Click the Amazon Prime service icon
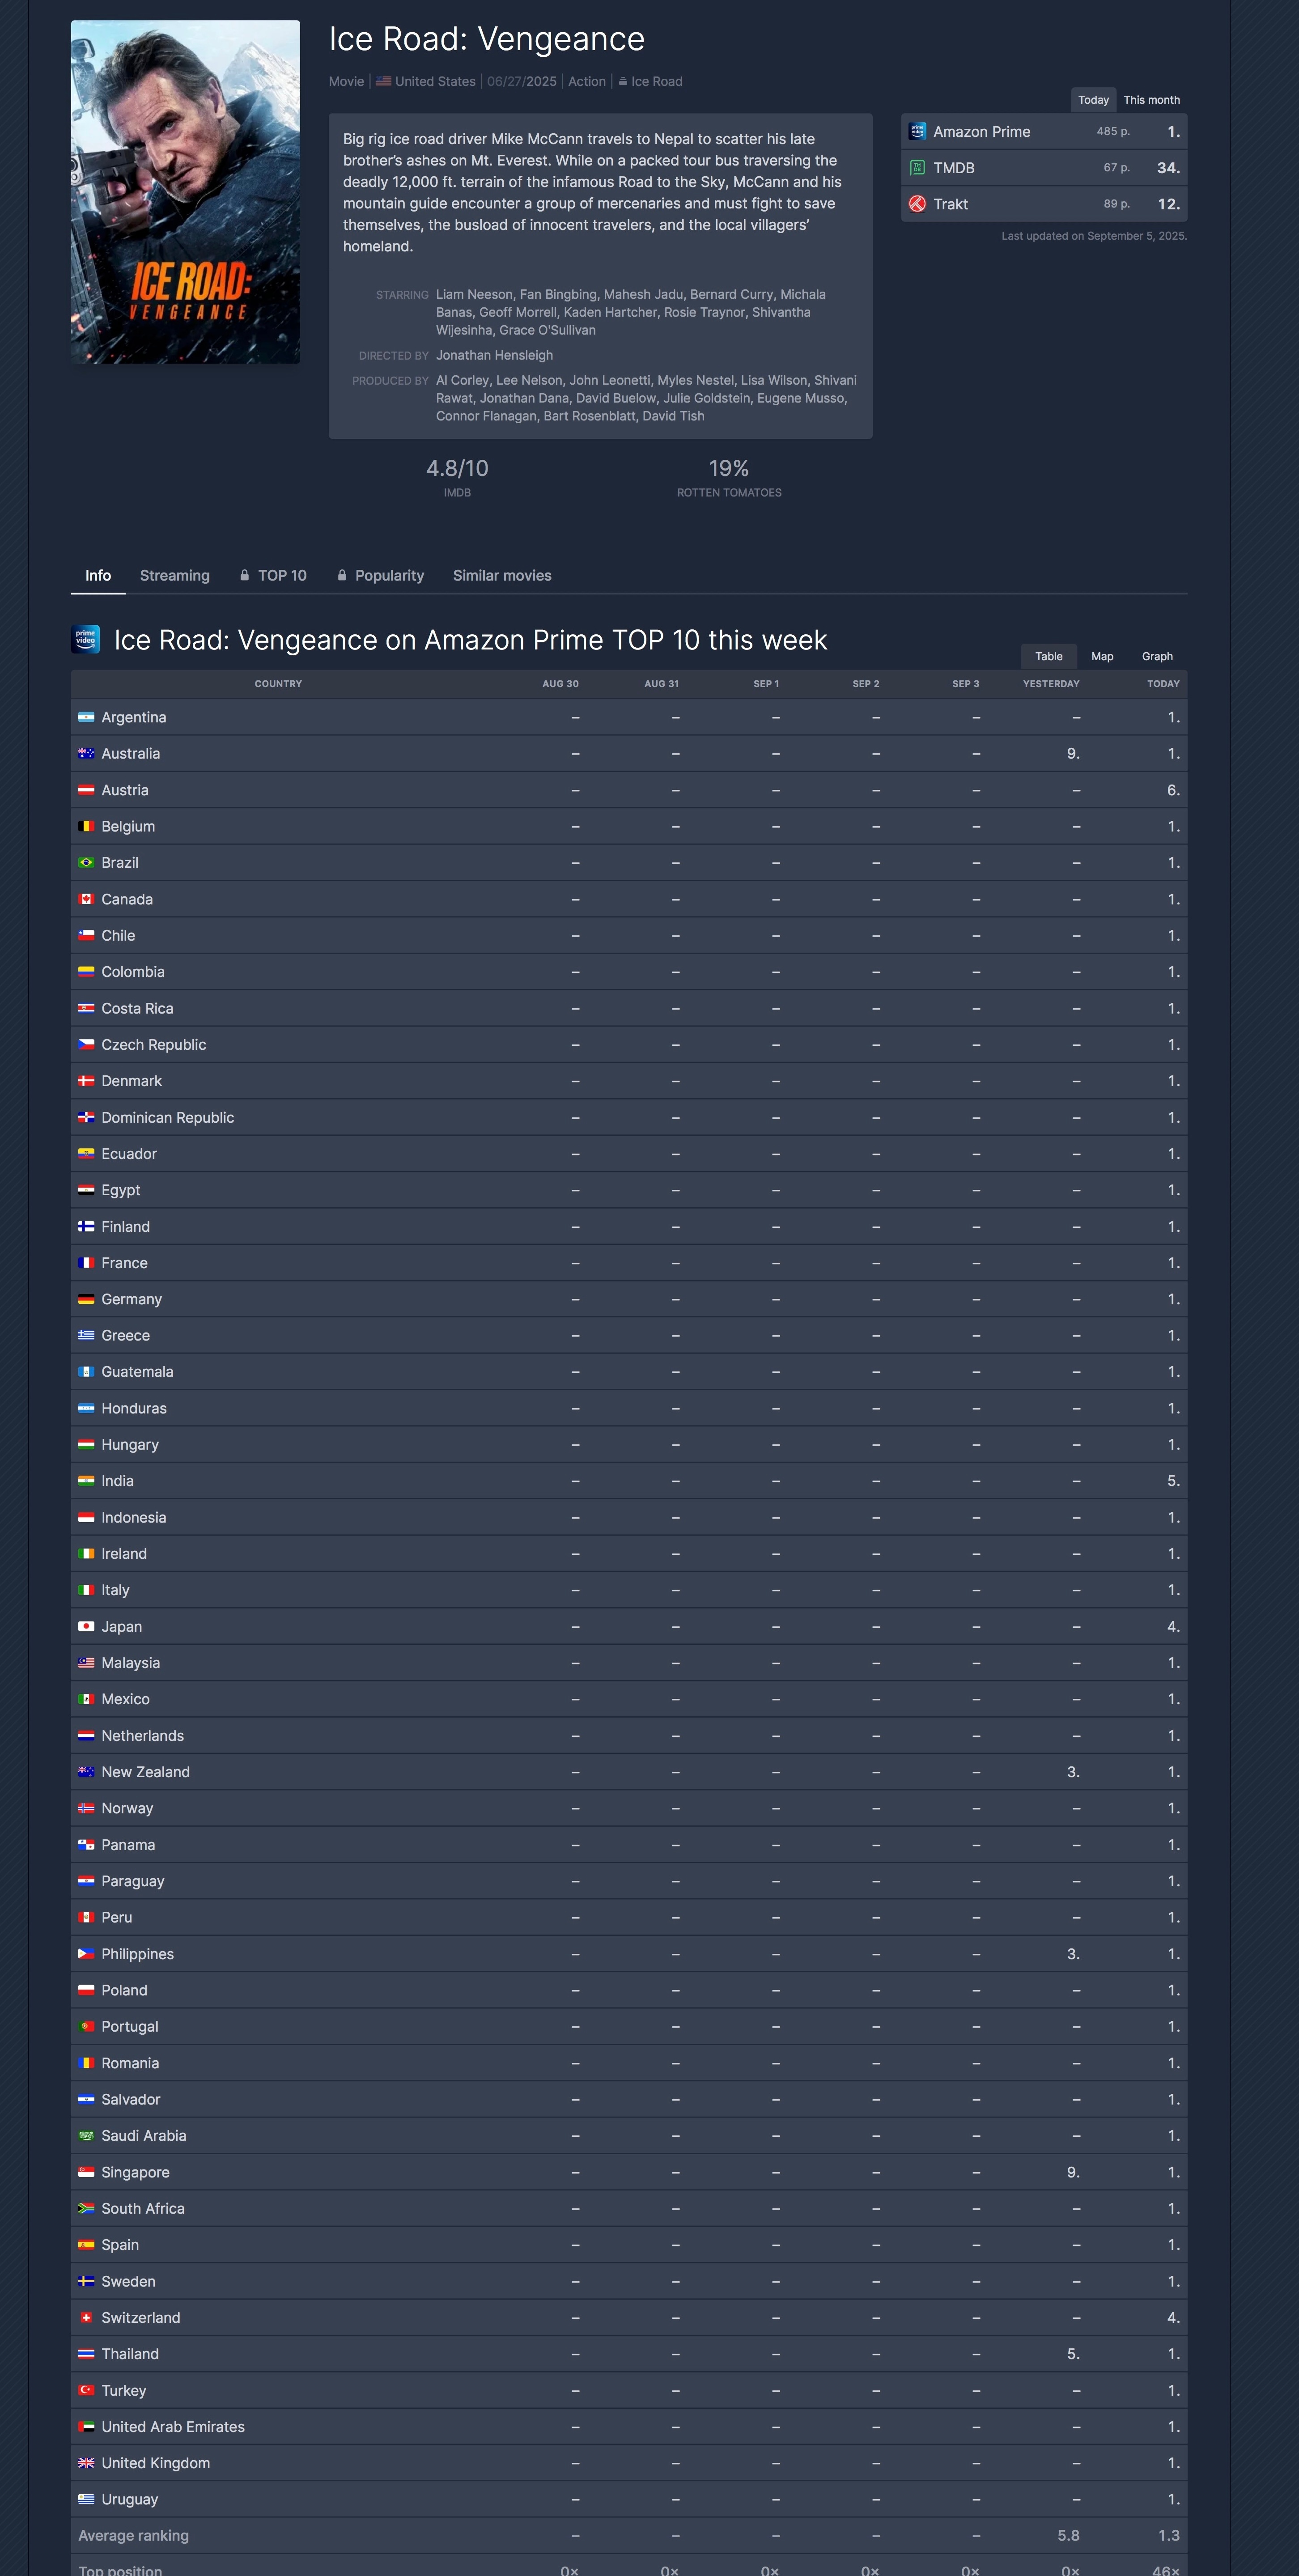 (x=917, y=132)
